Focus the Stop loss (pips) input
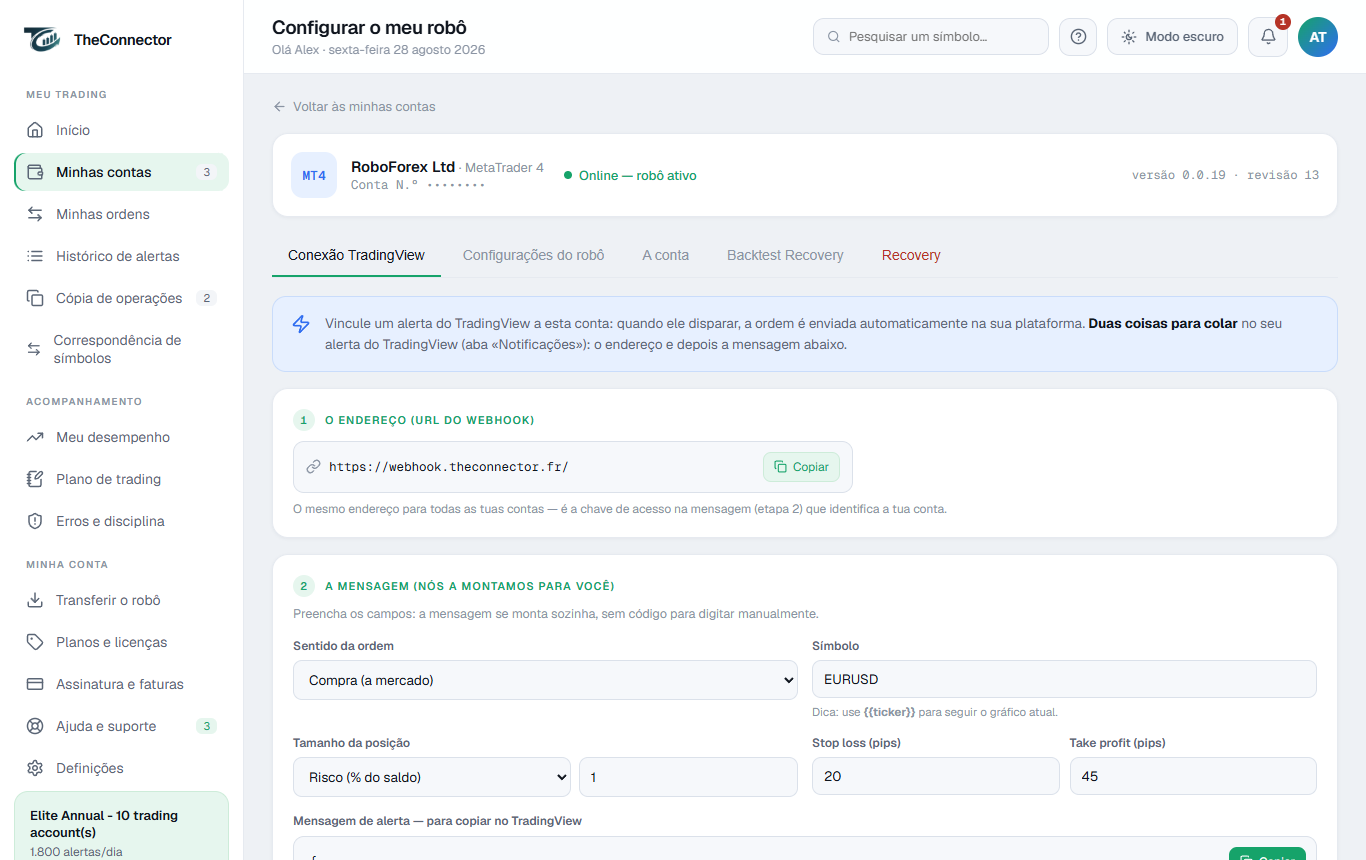The image size is (1366, 860). pyautogui.click(x=935, y=776)
